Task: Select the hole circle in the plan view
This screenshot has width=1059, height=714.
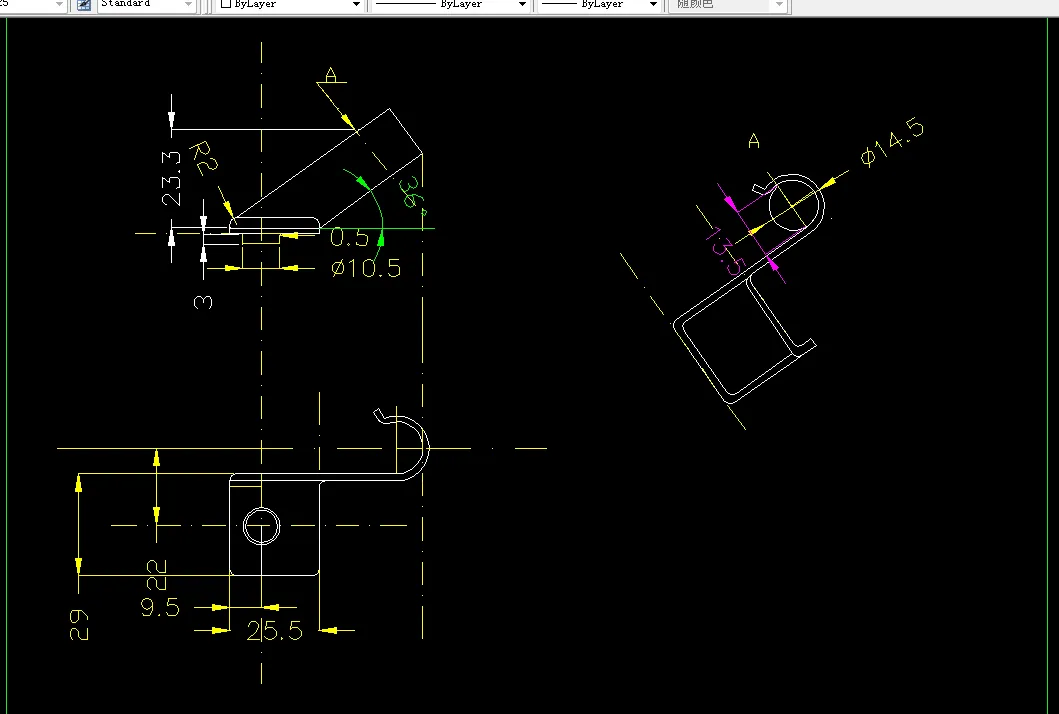Action: 261,526
